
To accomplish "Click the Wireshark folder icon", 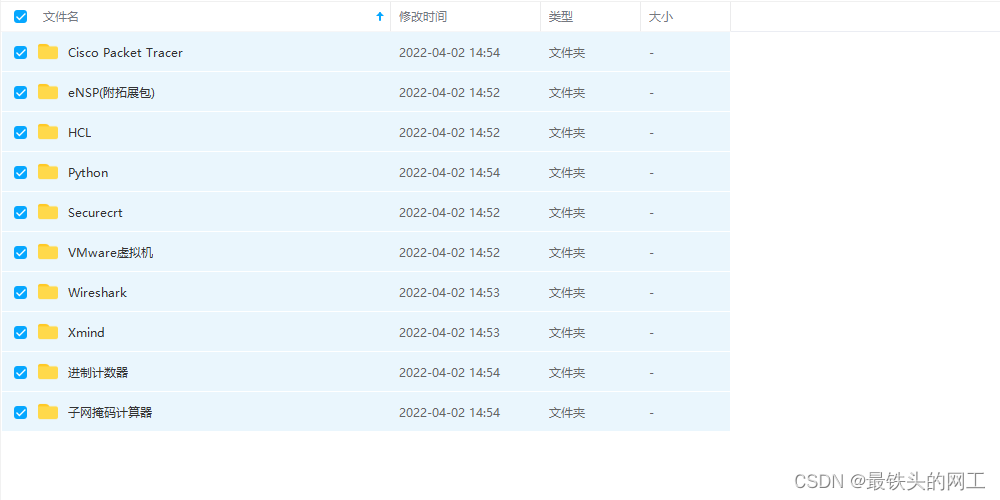I will pyautogui.click(x=48, y=292).
